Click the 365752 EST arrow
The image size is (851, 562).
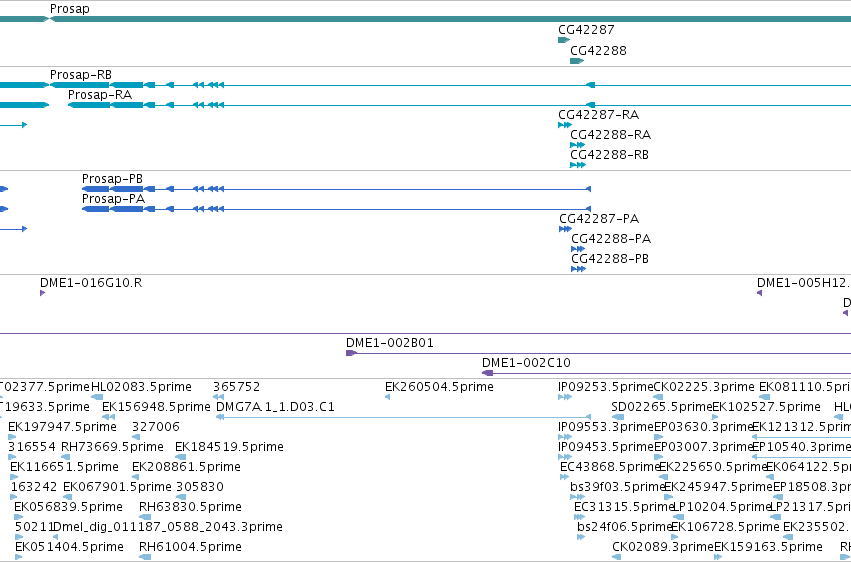219,397
